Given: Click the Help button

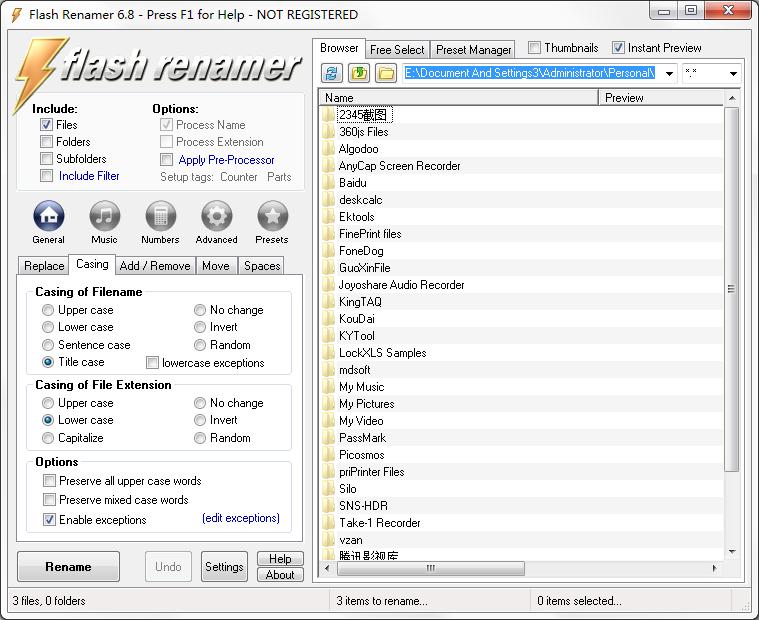Looking at the screenshot, I should [280, 559].
